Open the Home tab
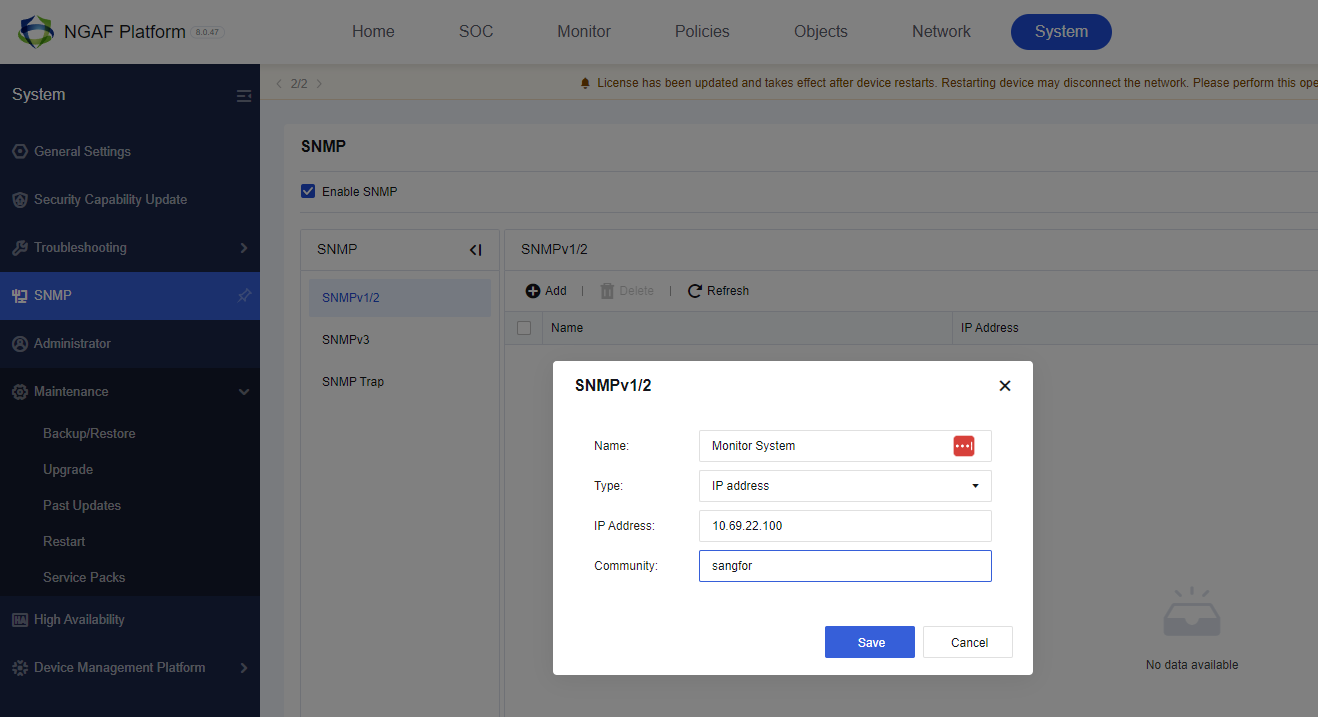1318x717 pixels. [x=373, y=32]
